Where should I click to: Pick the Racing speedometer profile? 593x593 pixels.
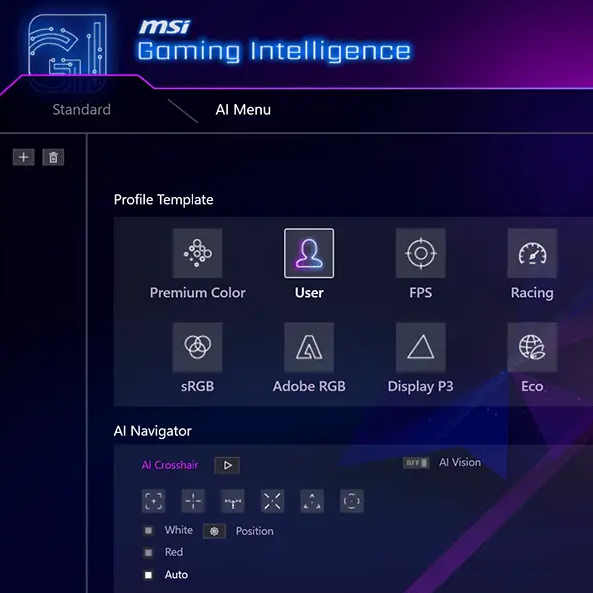(x=532, y=253)
